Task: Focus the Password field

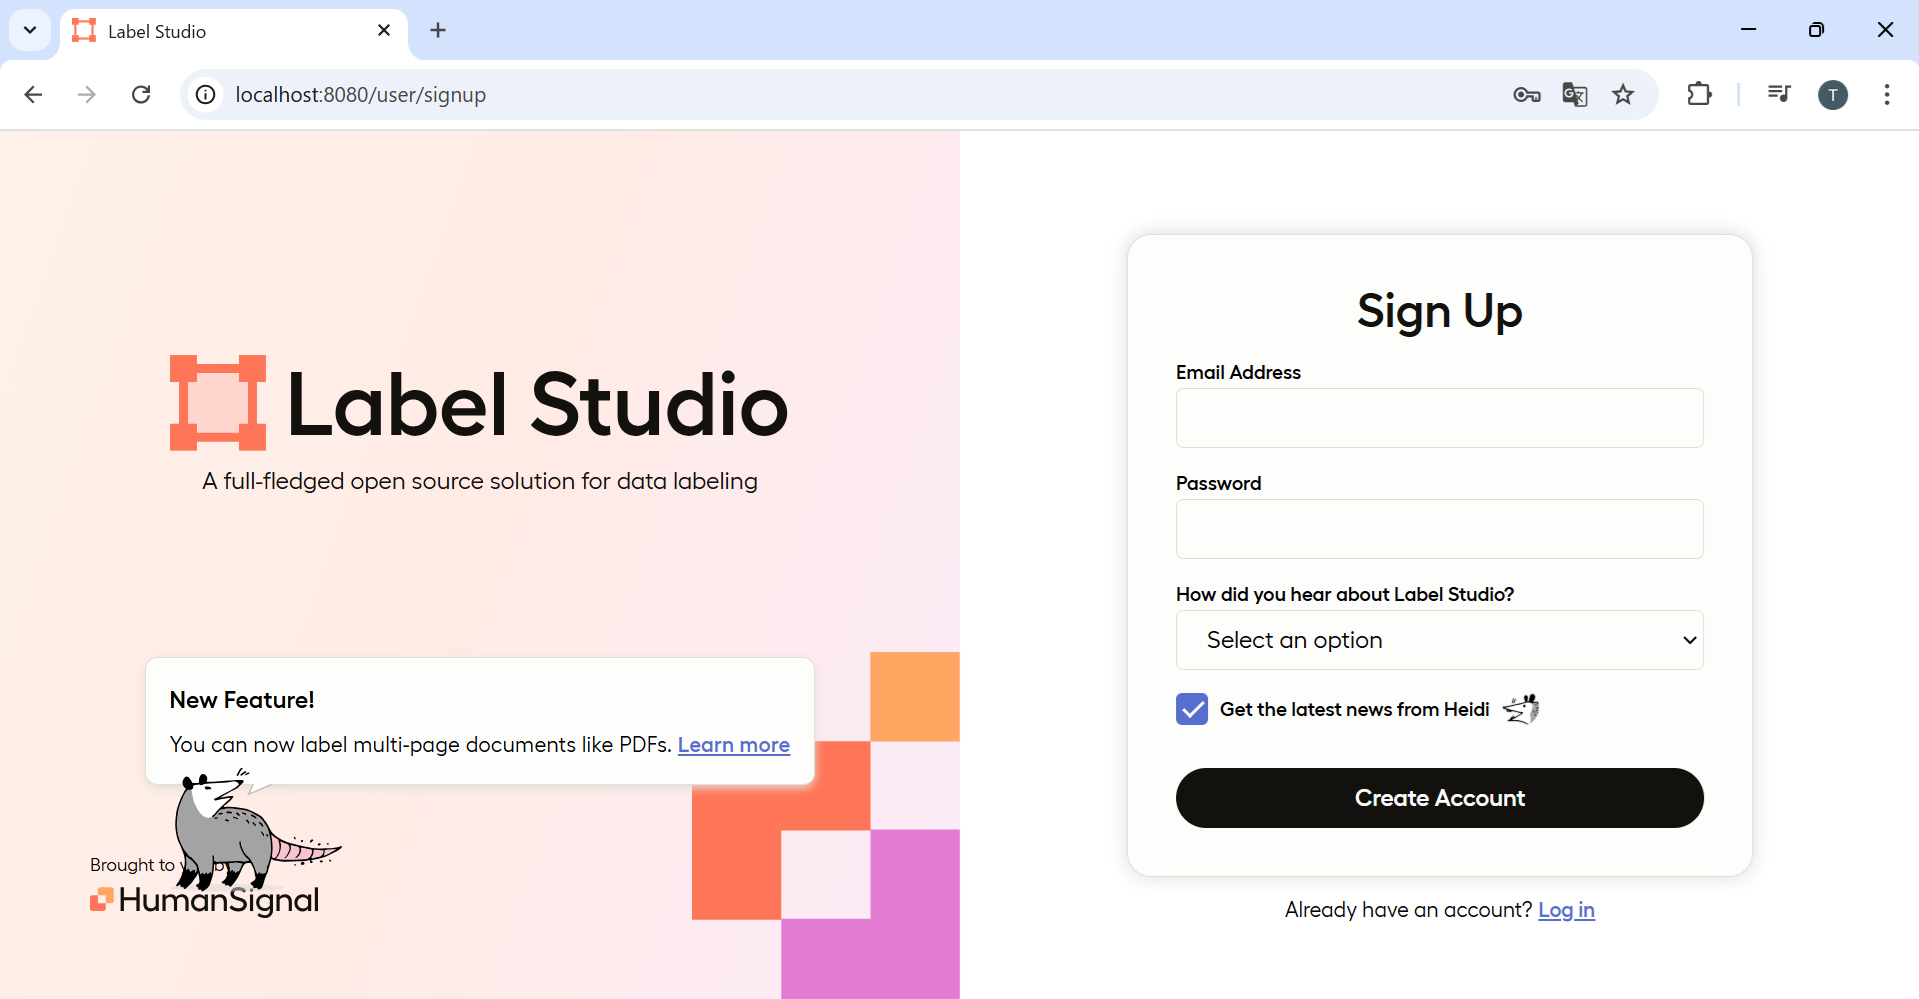Action: (1439, 529)
